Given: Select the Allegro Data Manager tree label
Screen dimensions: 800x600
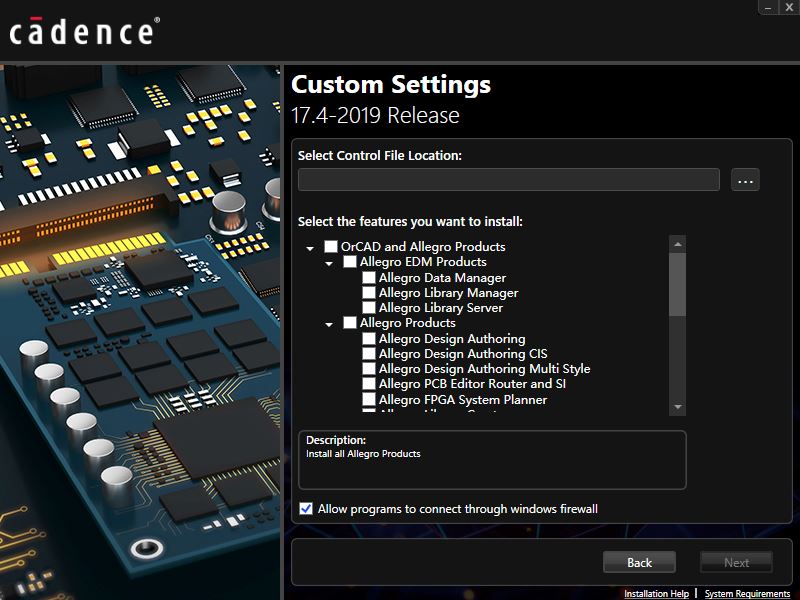Looking at the screenshot, I should click(x=442, y=278).
